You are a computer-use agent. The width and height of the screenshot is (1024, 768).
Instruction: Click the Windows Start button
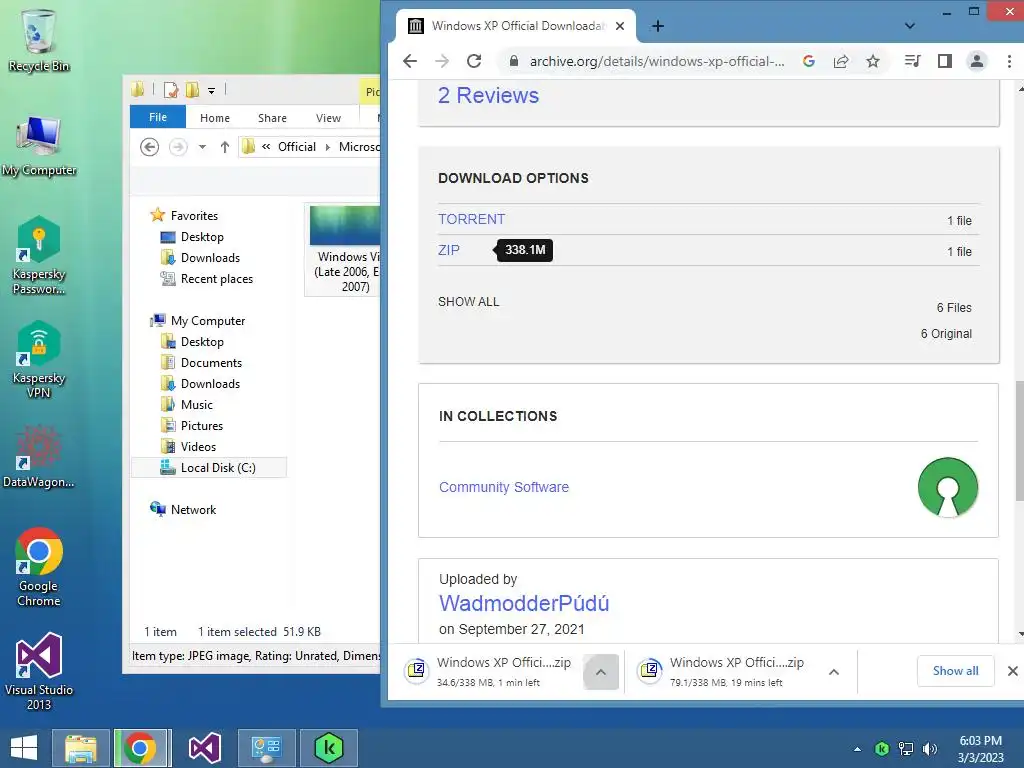pos(24,748)
